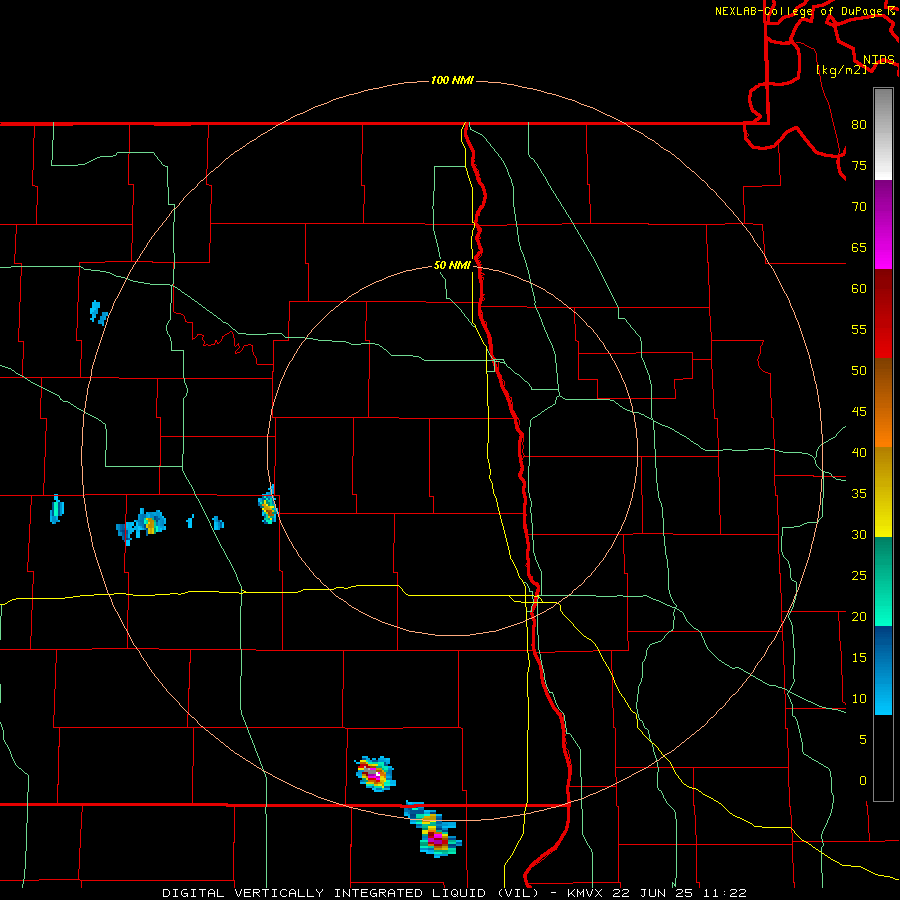
Task: Click the 25 value on the color scale
Action: tap(859, 576)
